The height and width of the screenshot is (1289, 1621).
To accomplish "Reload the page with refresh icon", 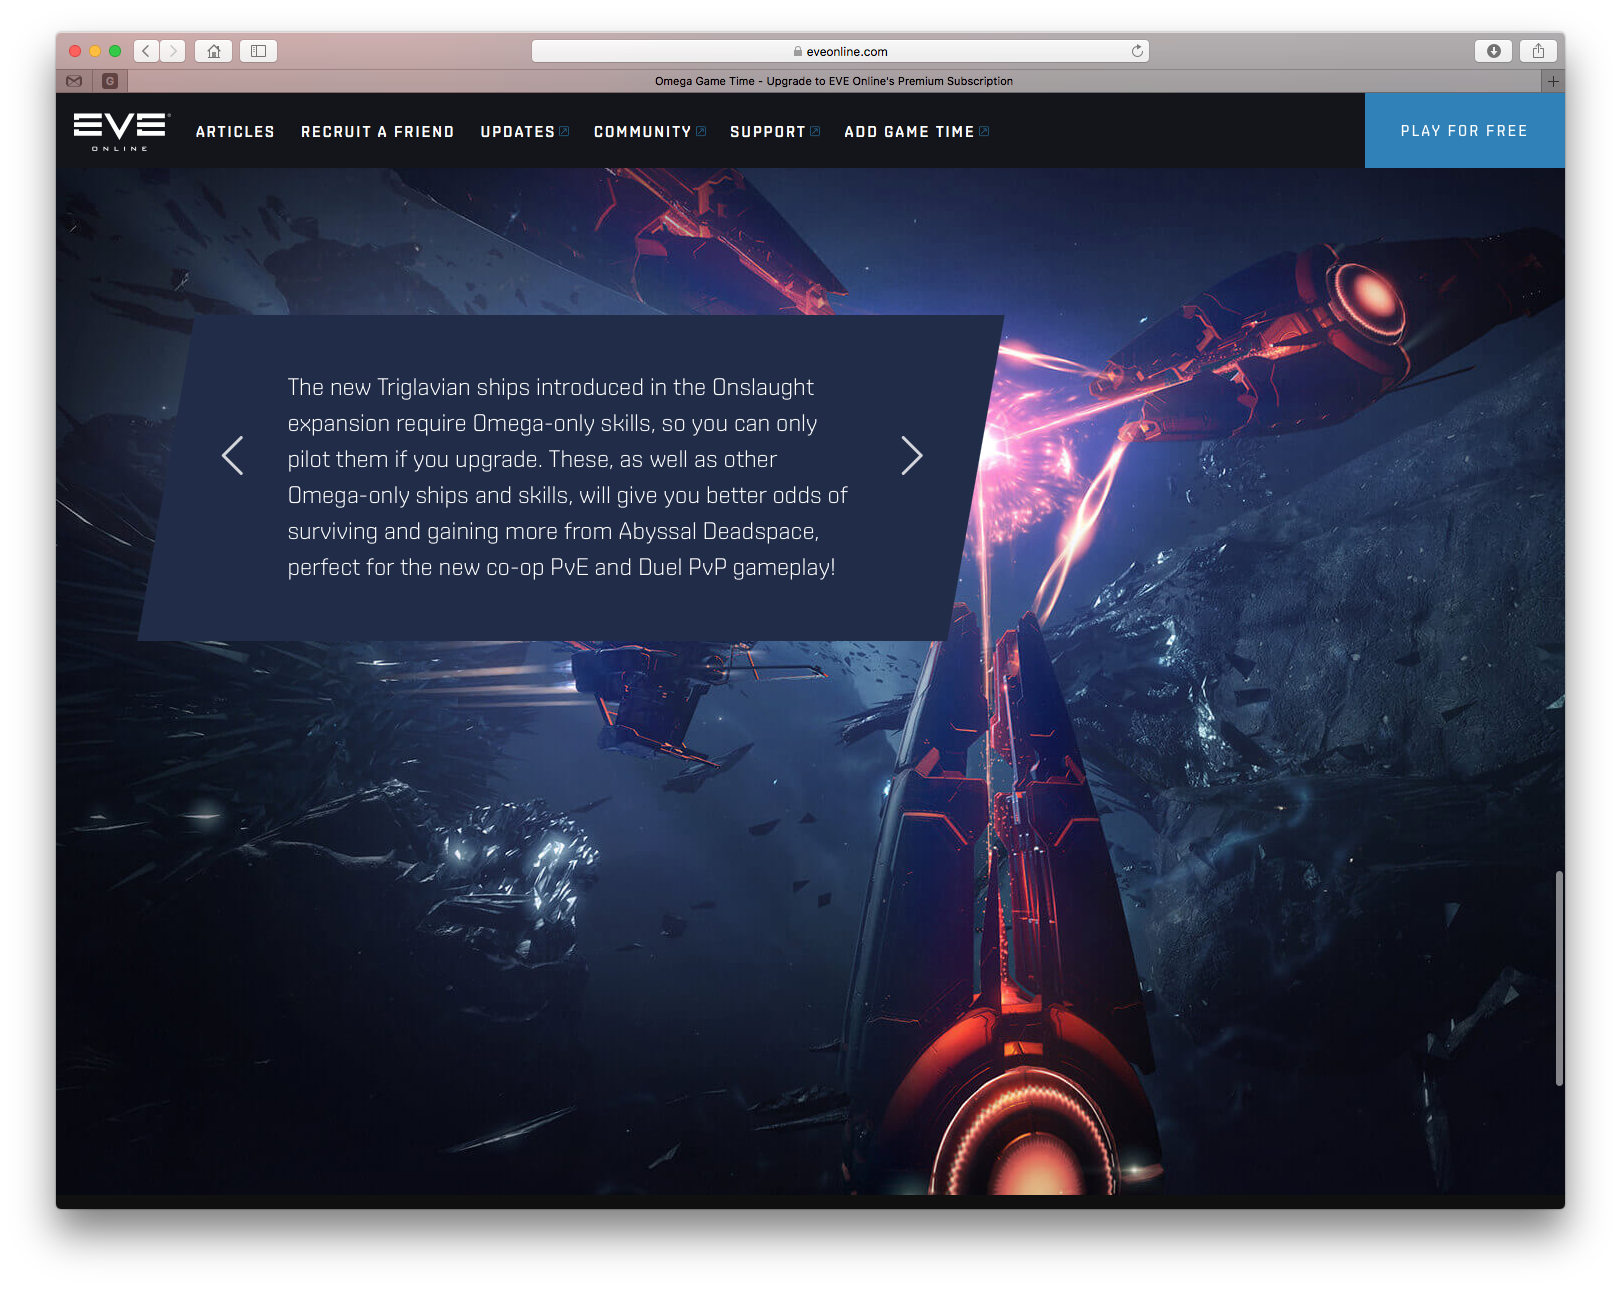I will tap(1137, 51).
